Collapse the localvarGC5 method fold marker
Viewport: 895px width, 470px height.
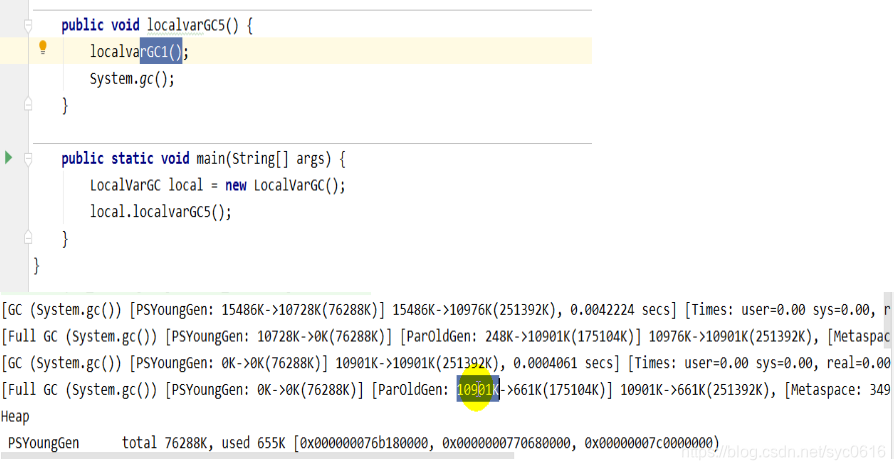[28, 25]
